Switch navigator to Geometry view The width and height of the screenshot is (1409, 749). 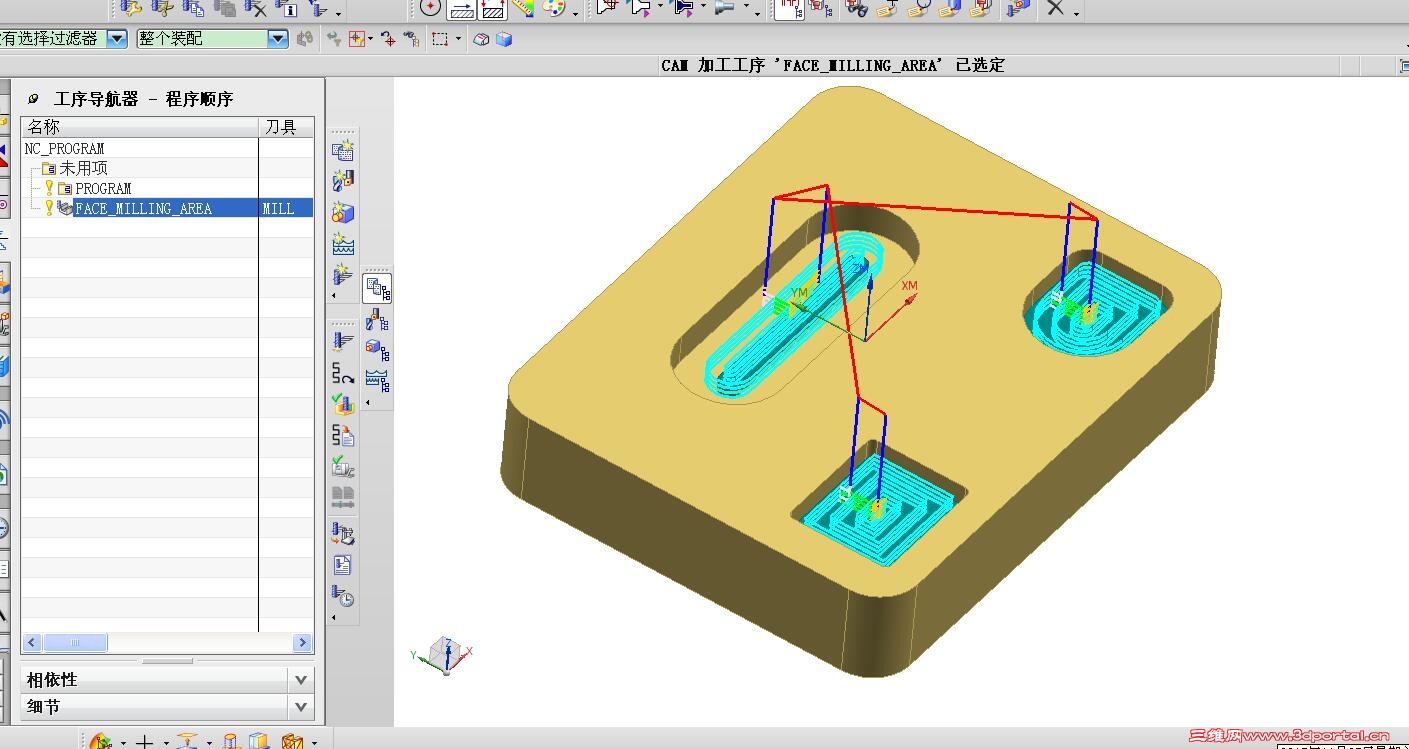click(x=377, y=350)
